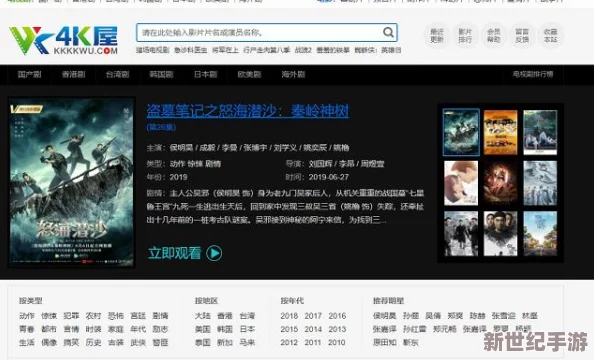
Task: Filter by year 2013
Action: [337, 329]
